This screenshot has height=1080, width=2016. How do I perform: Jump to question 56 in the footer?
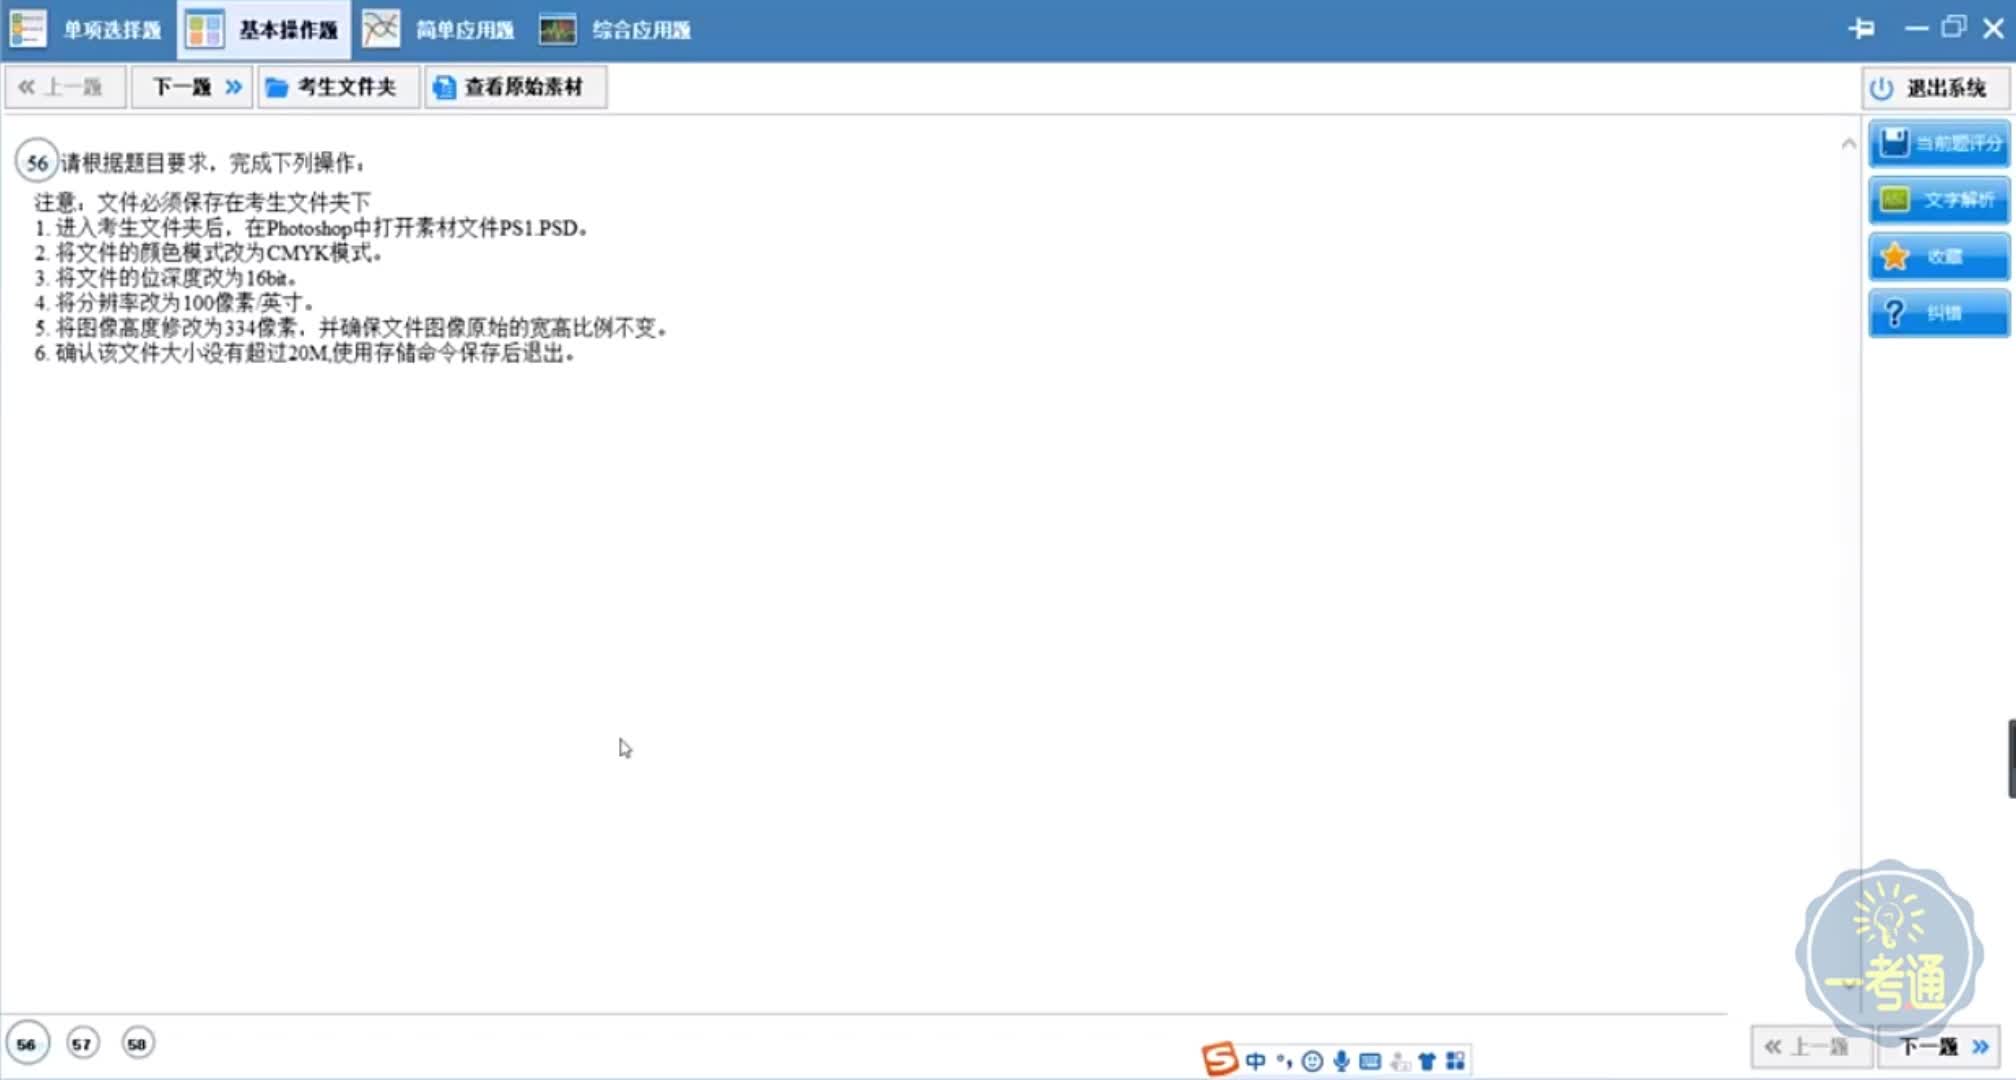point(27,1044)
